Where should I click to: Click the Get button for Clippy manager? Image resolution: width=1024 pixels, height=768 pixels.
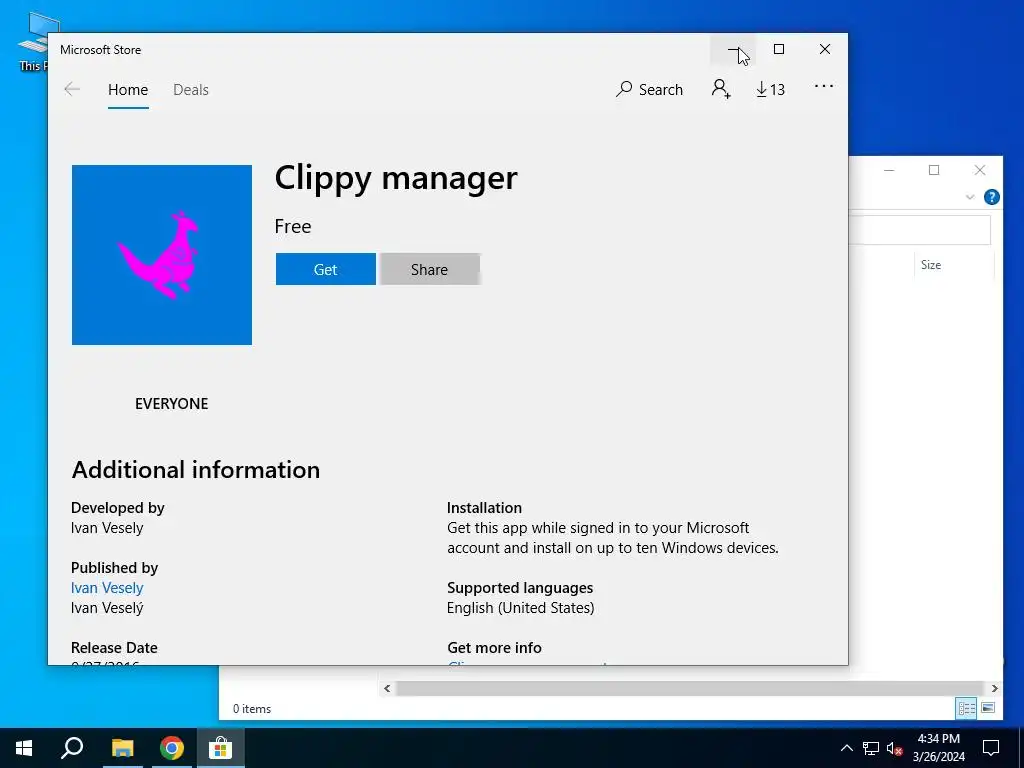325,269
